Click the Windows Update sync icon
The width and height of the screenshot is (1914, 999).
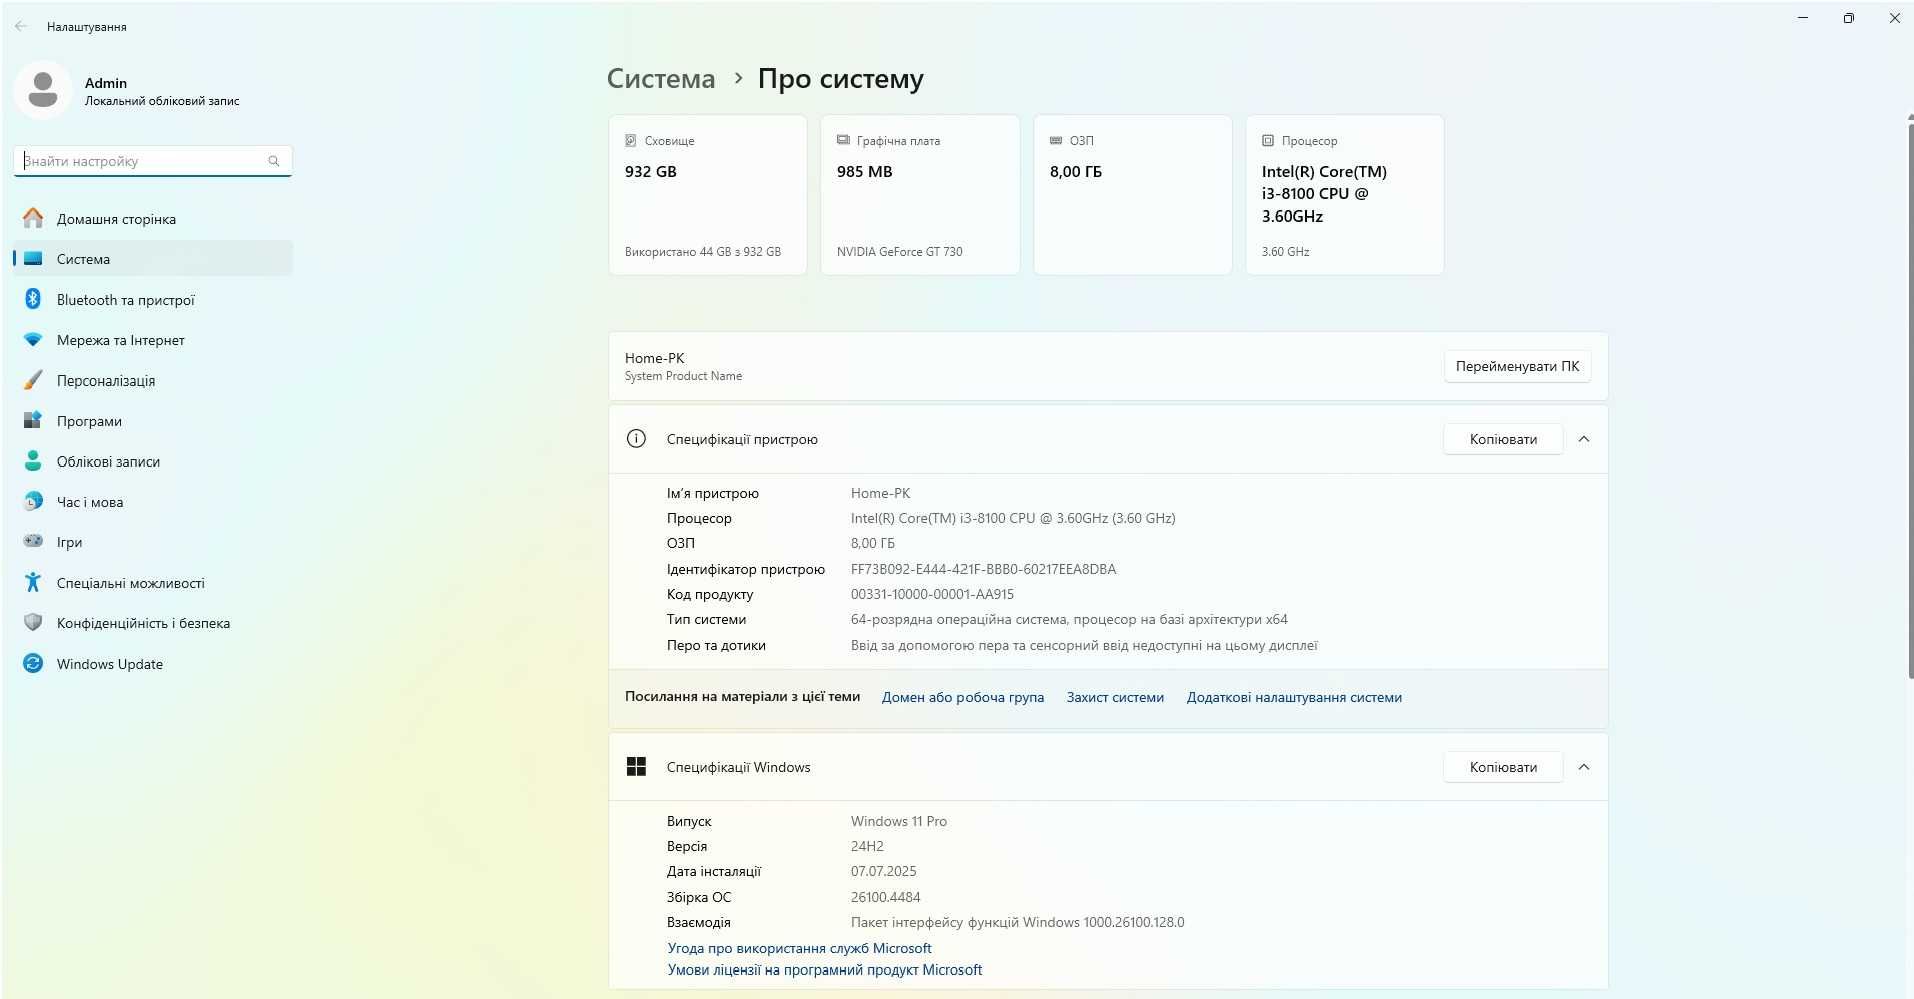point(33,663)
